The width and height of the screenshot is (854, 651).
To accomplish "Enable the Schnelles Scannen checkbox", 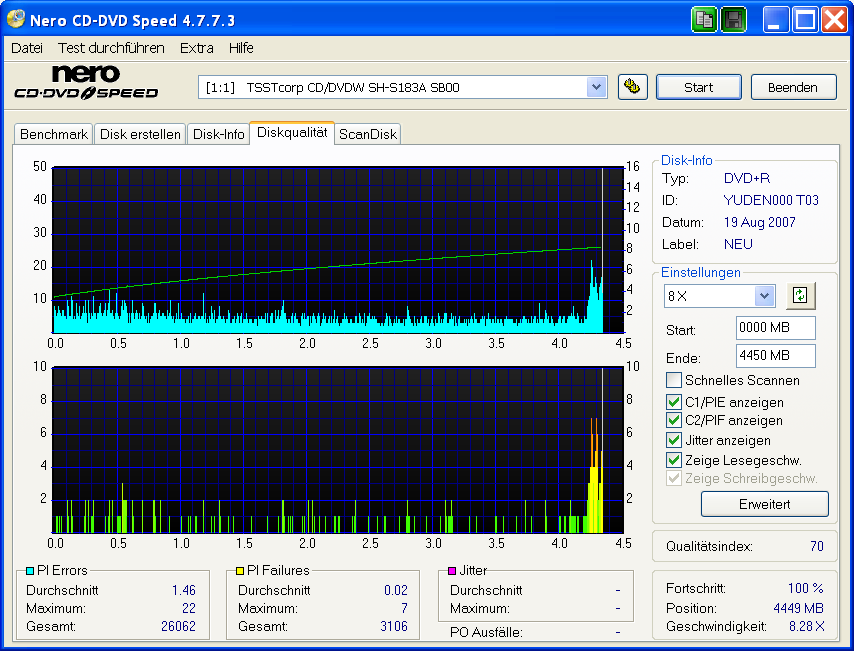I will 675,380.
